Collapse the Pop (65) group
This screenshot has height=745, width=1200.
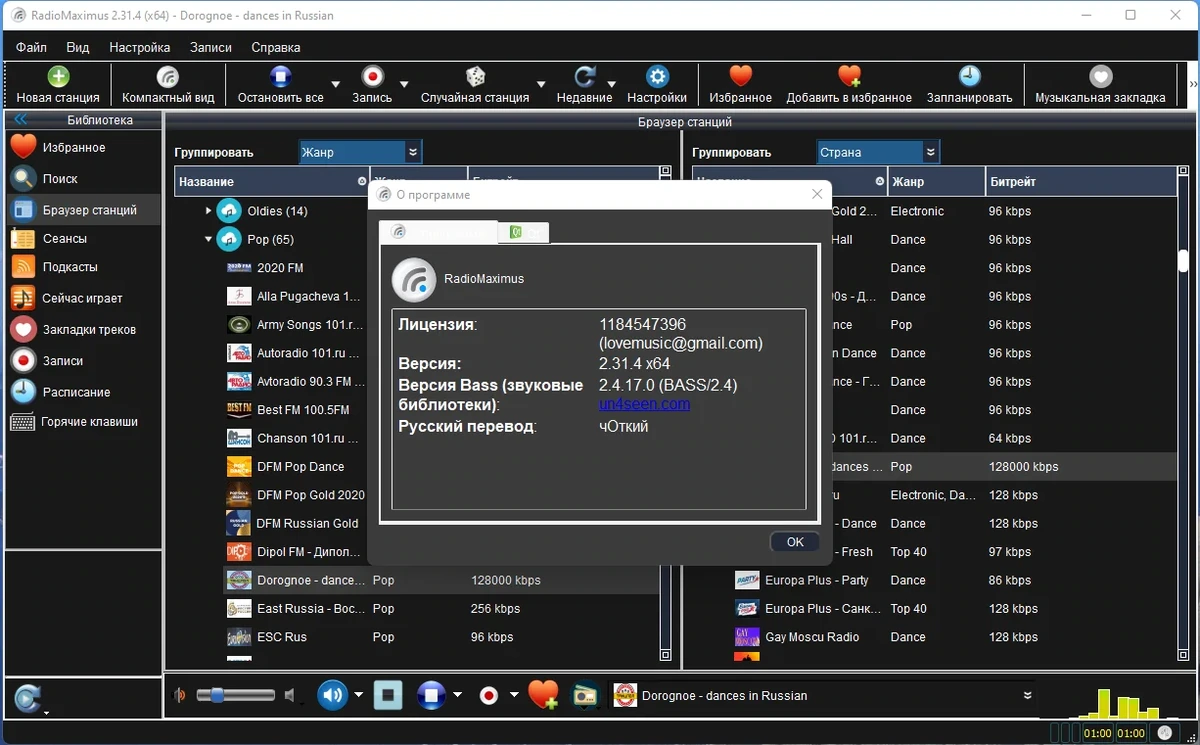pos(208,239)
